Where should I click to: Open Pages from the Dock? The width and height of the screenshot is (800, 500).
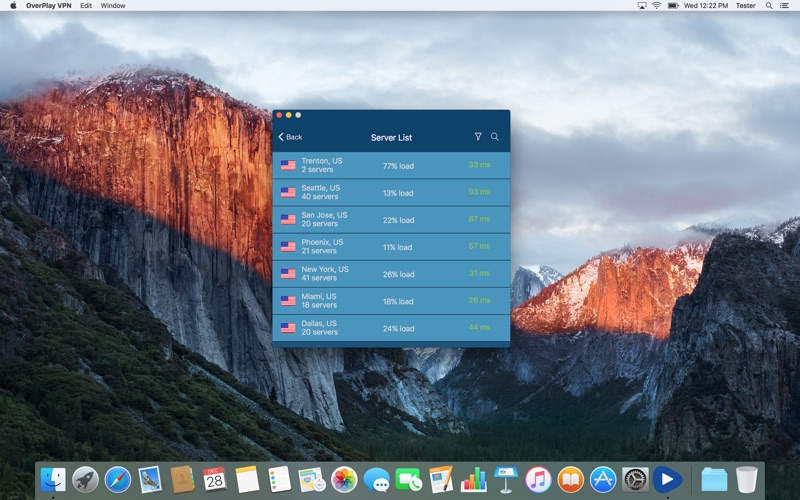tap(441, 480)
